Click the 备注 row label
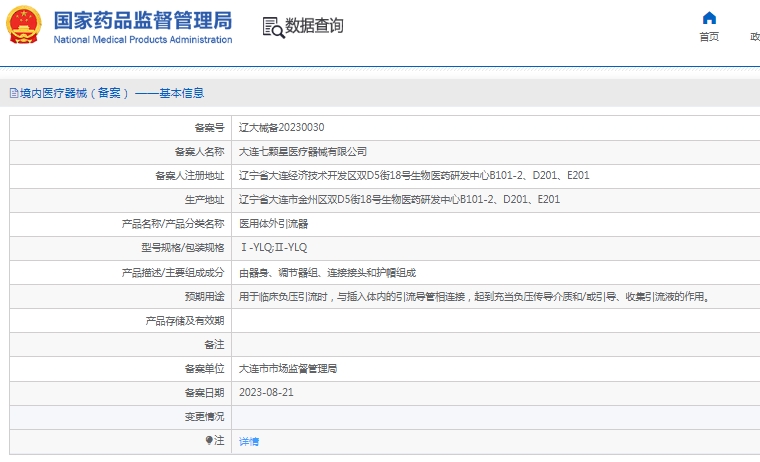Viewport: 760px width, 462px height. 214,345
